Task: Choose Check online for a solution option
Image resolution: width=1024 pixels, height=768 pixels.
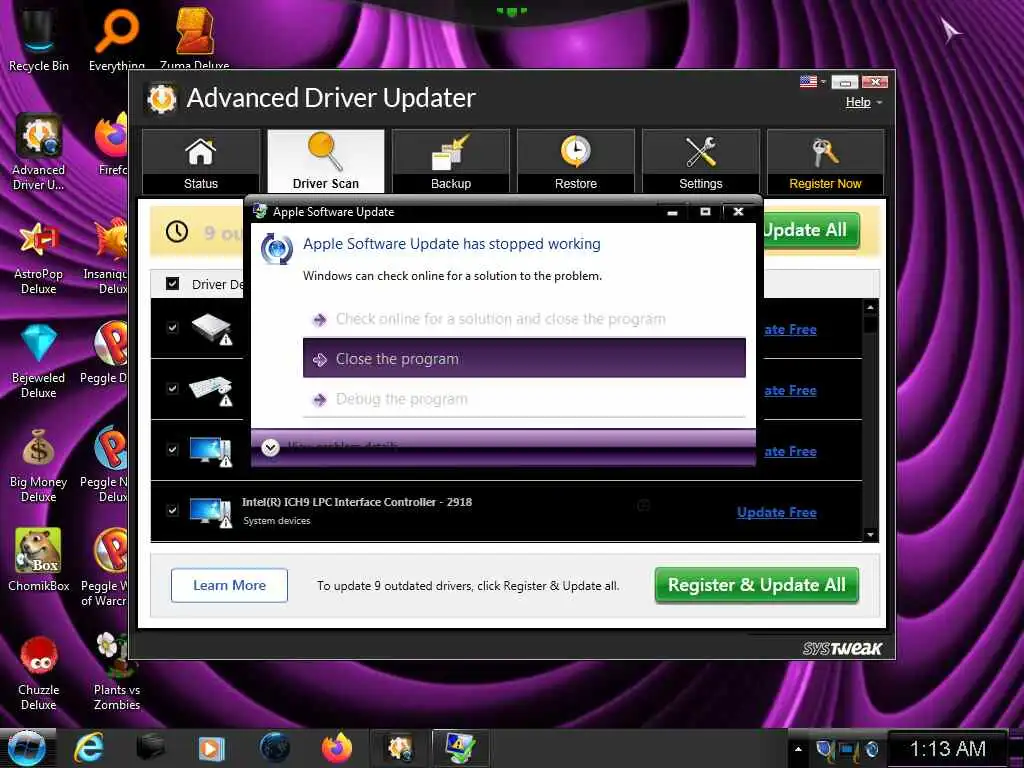Action: tap(524, 319)
